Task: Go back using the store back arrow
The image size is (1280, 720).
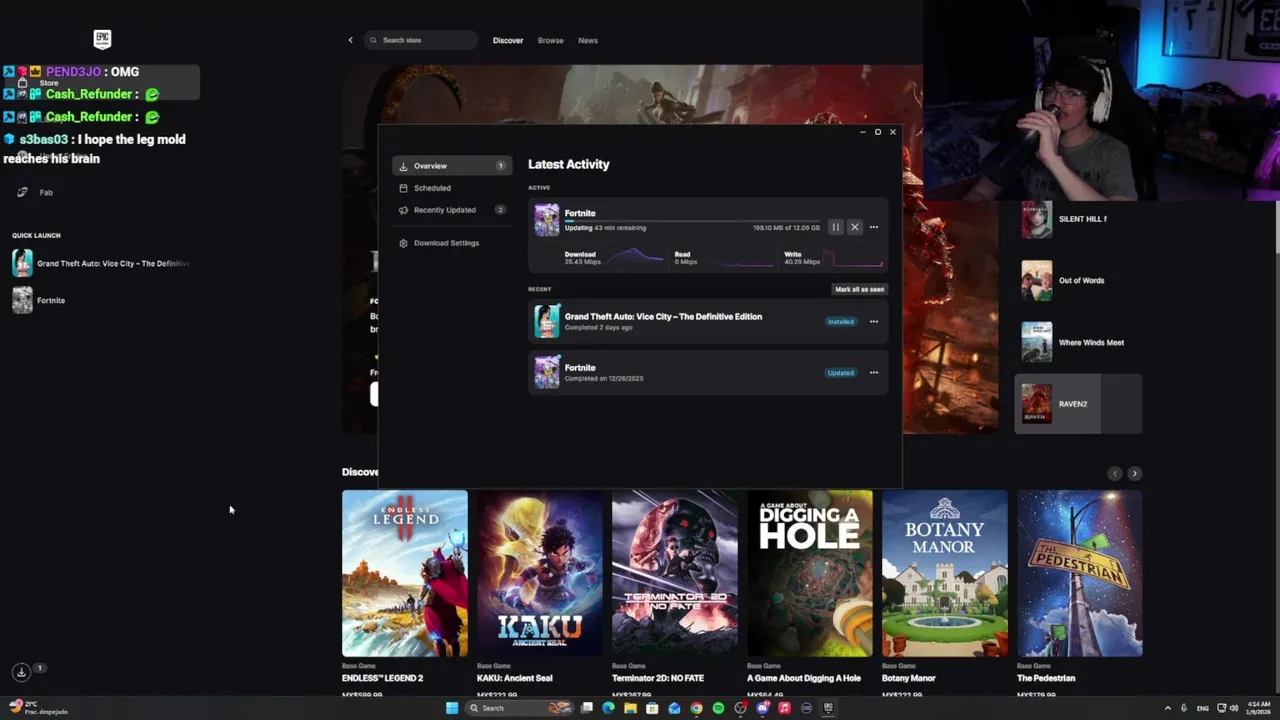Action: coord(350,40)
